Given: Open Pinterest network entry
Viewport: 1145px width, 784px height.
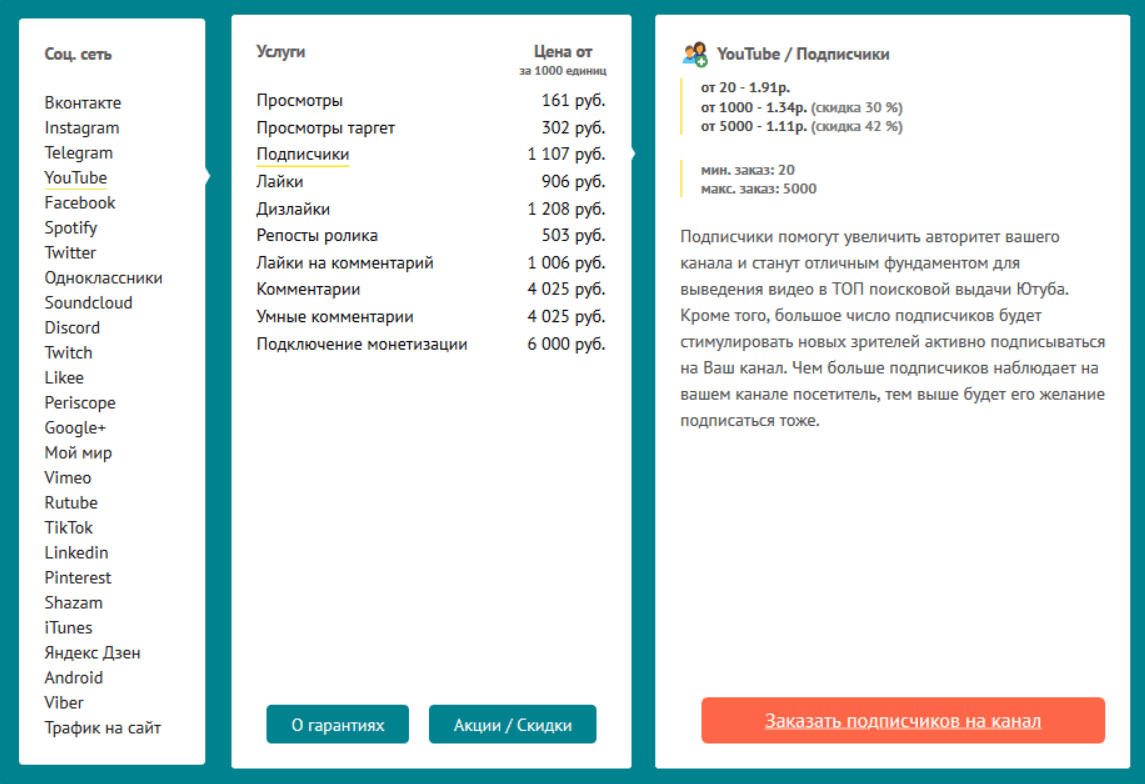Looking at the screenshot, I should (77, 577).
